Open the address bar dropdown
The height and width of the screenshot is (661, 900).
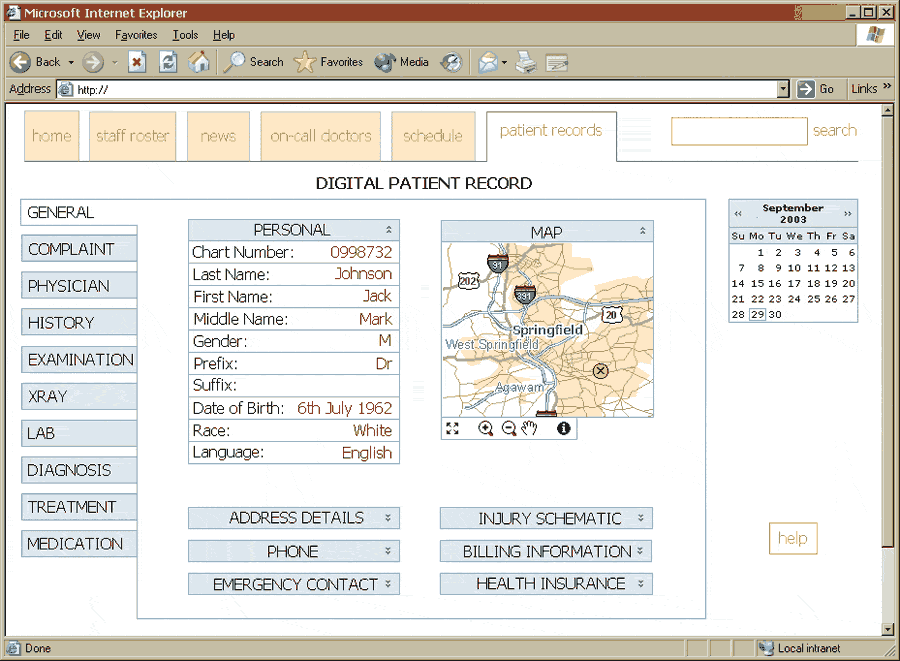coord(783,89)
